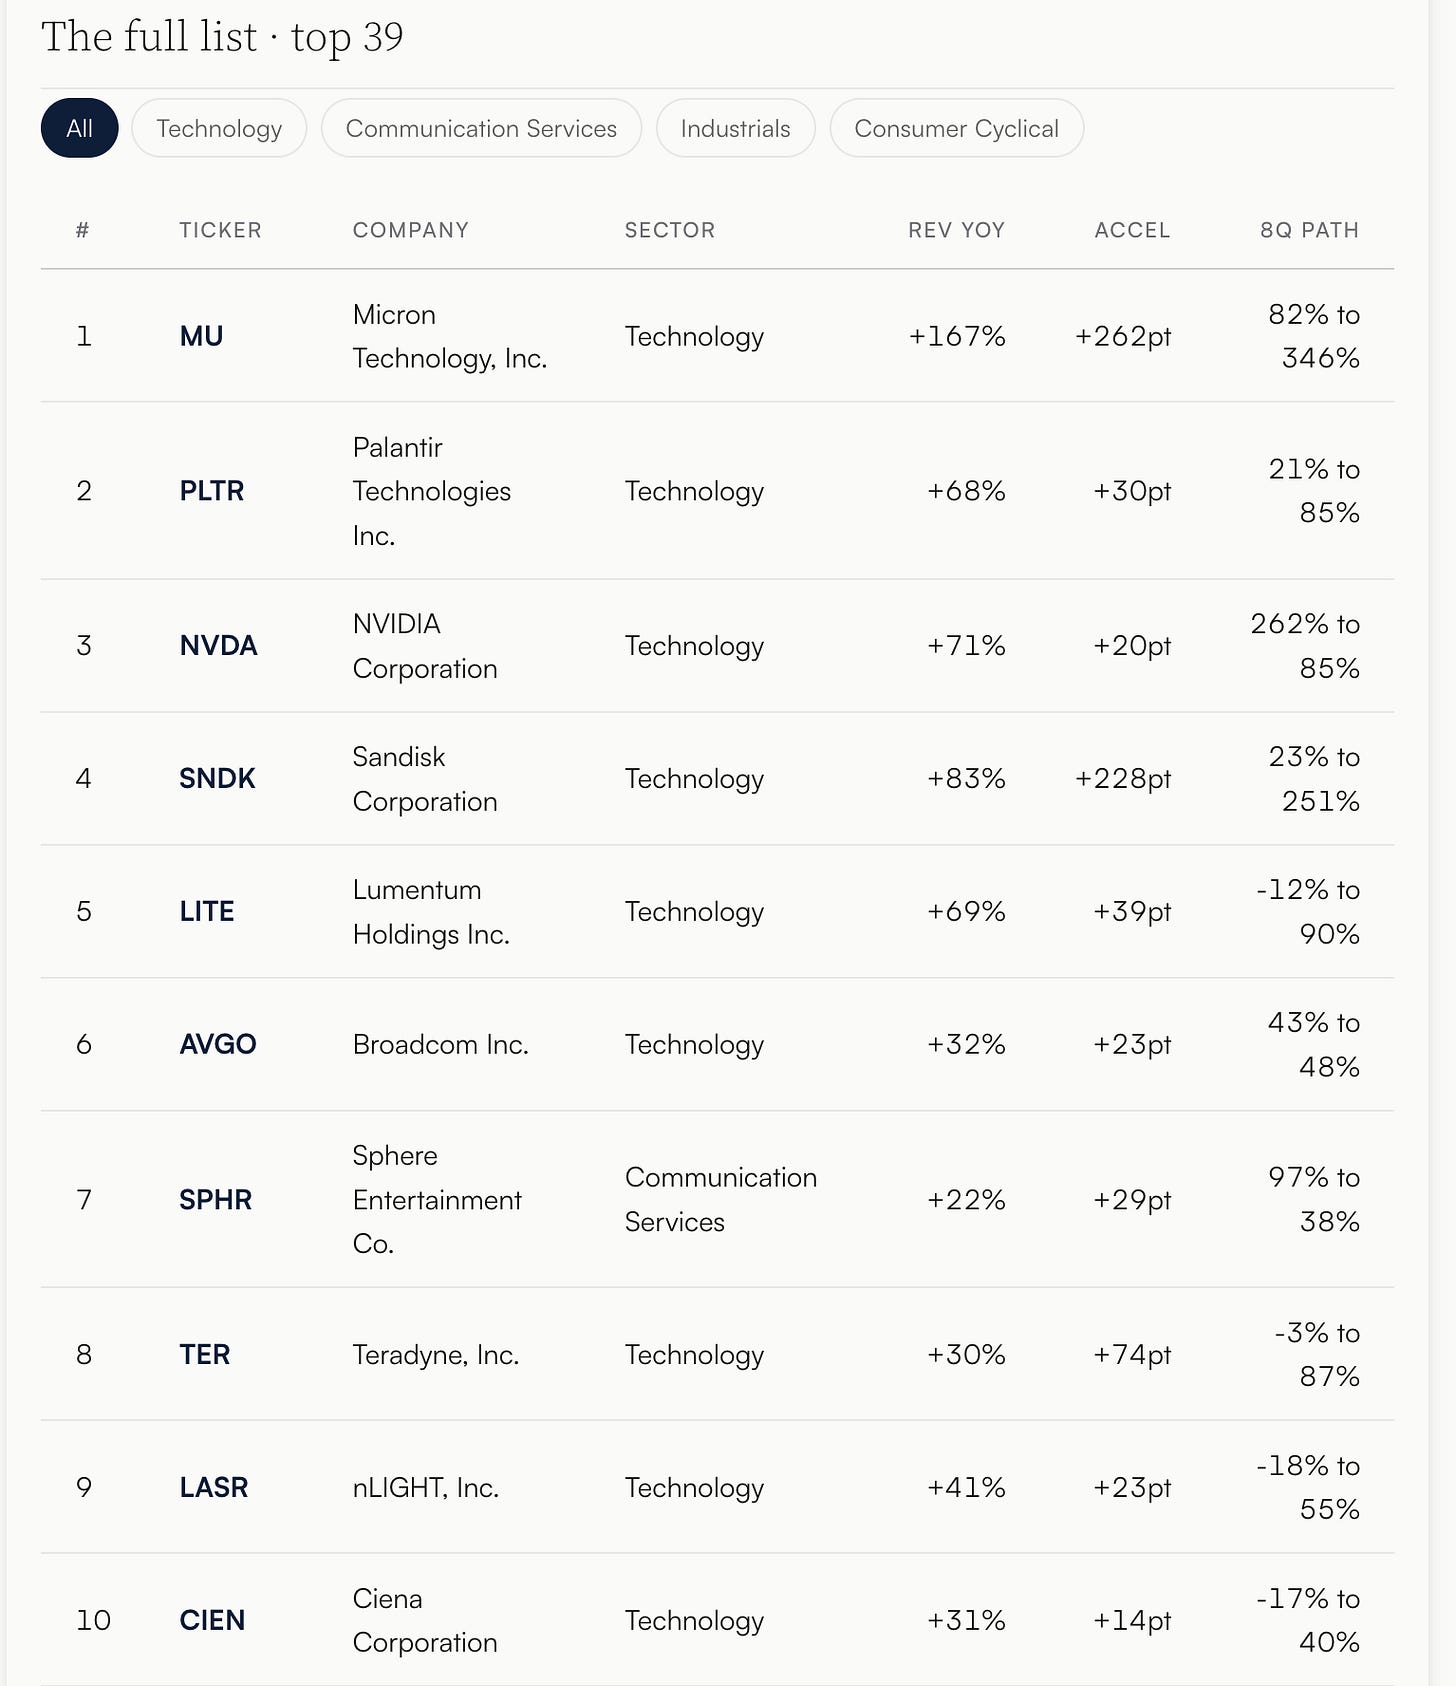
Task: Show only Industrials stocks
Action: coord(735,128)
